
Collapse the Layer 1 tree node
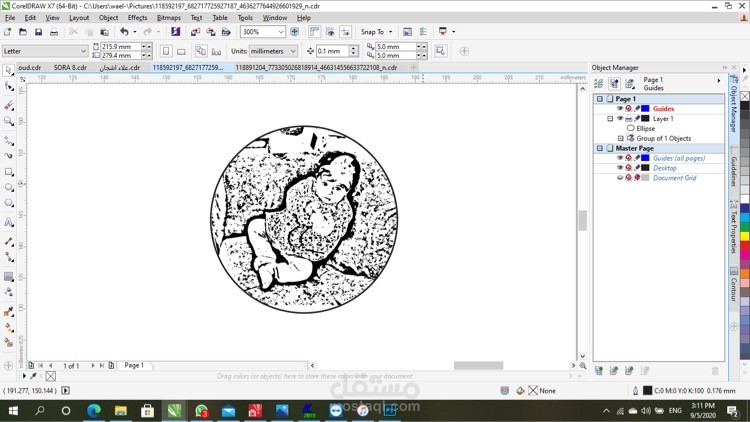tap(610, 119)
